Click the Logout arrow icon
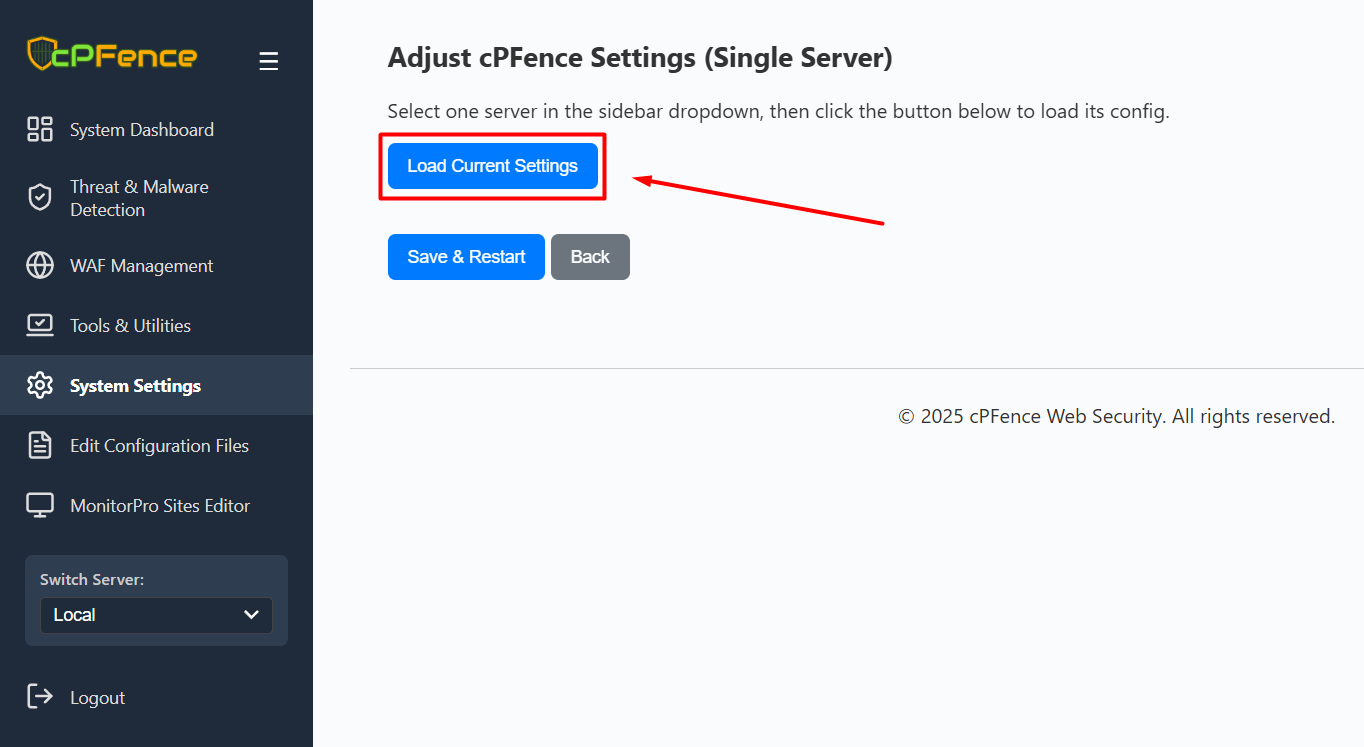Screen dimensions: 1364x747 tap(40, 697)
